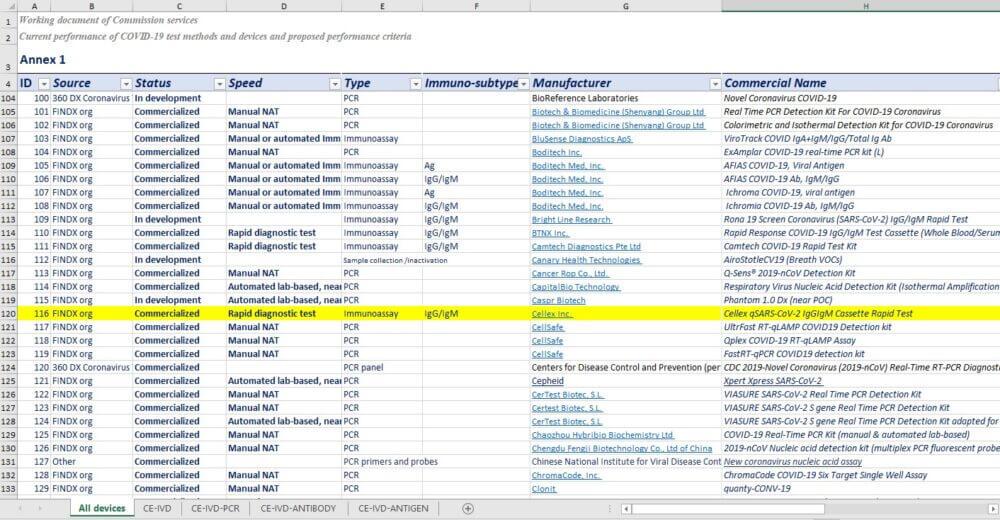Select the CE-IVD-ANTIGEN sheet tab
The image size is (1000, 520).
pos(395,509)
